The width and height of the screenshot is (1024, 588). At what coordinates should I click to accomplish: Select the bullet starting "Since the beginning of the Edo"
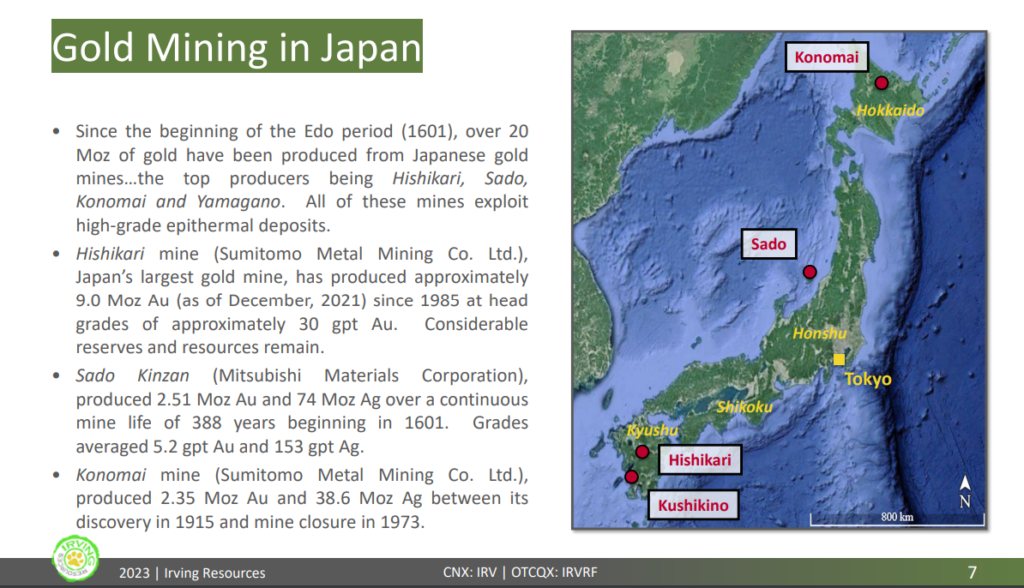pos(302,178)
